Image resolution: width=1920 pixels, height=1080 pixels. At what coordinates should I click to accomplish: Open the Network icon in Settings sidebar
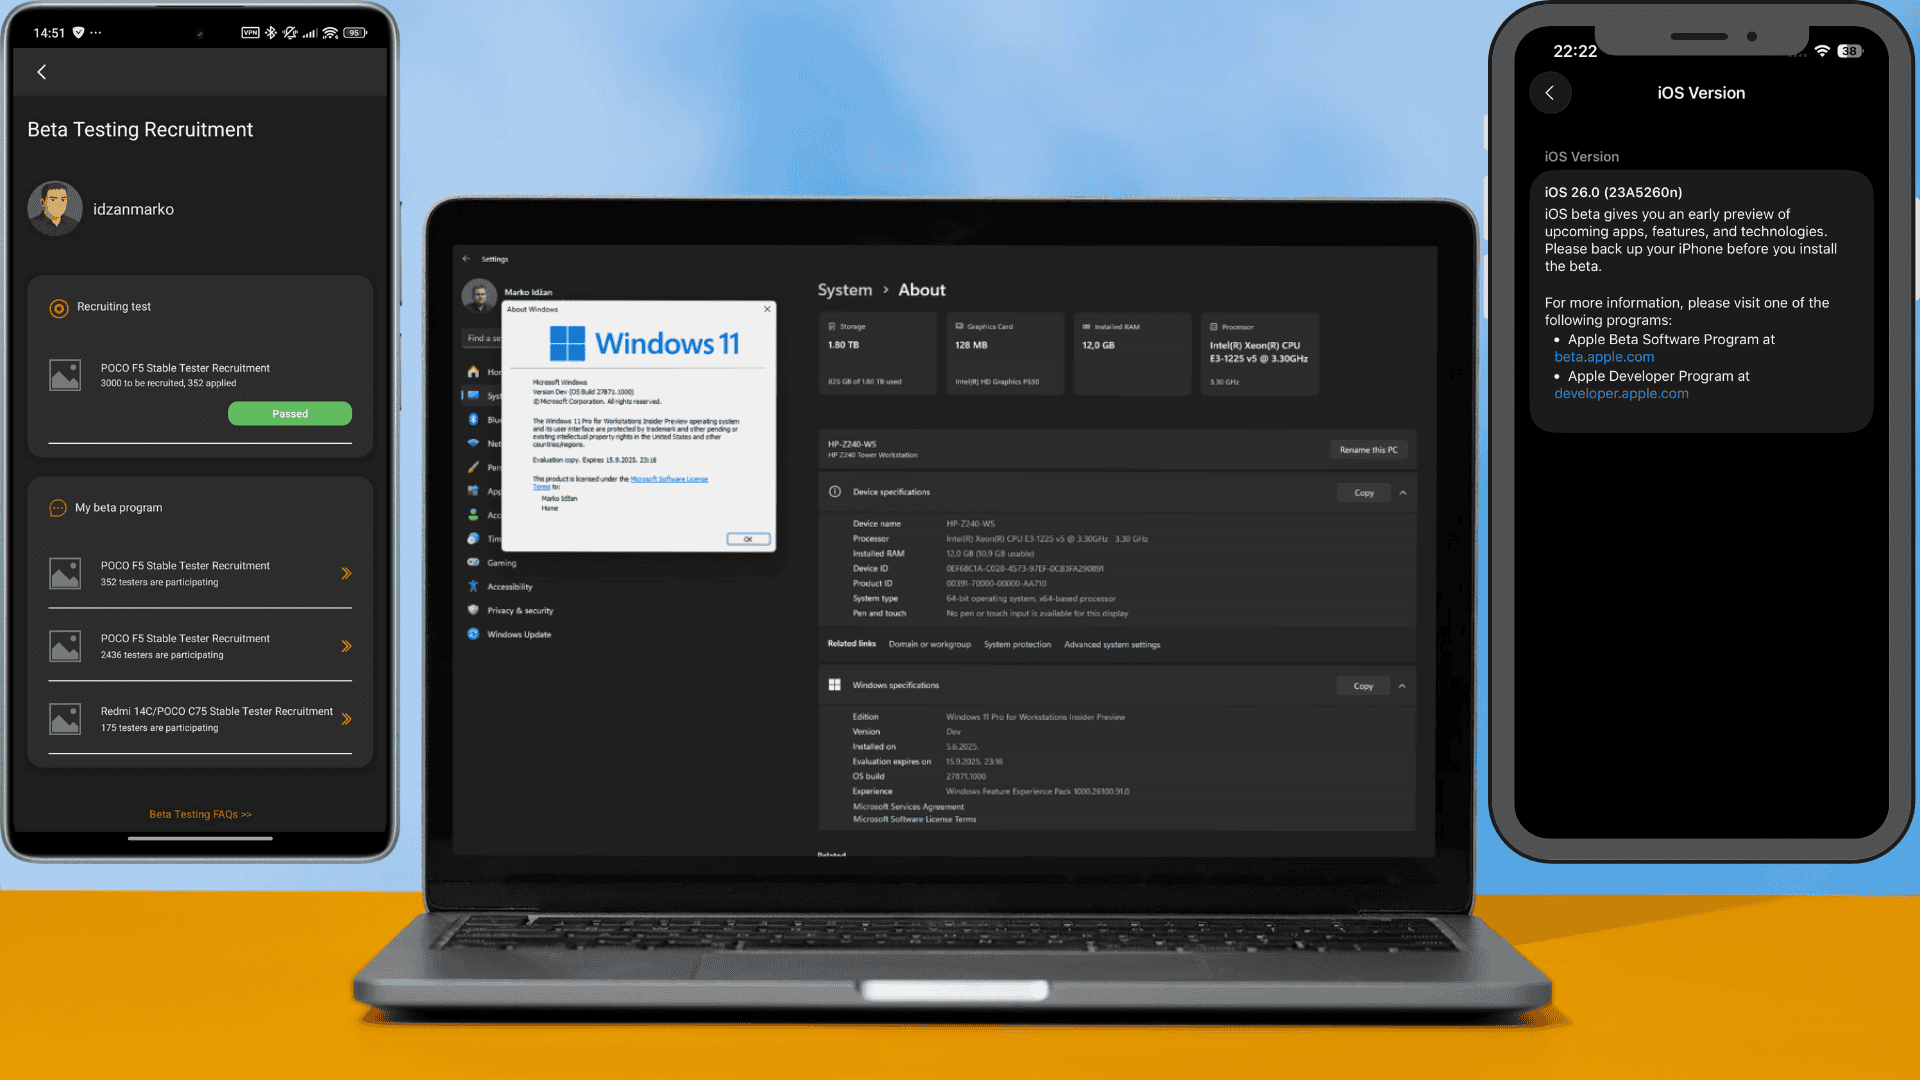[473, 443]
